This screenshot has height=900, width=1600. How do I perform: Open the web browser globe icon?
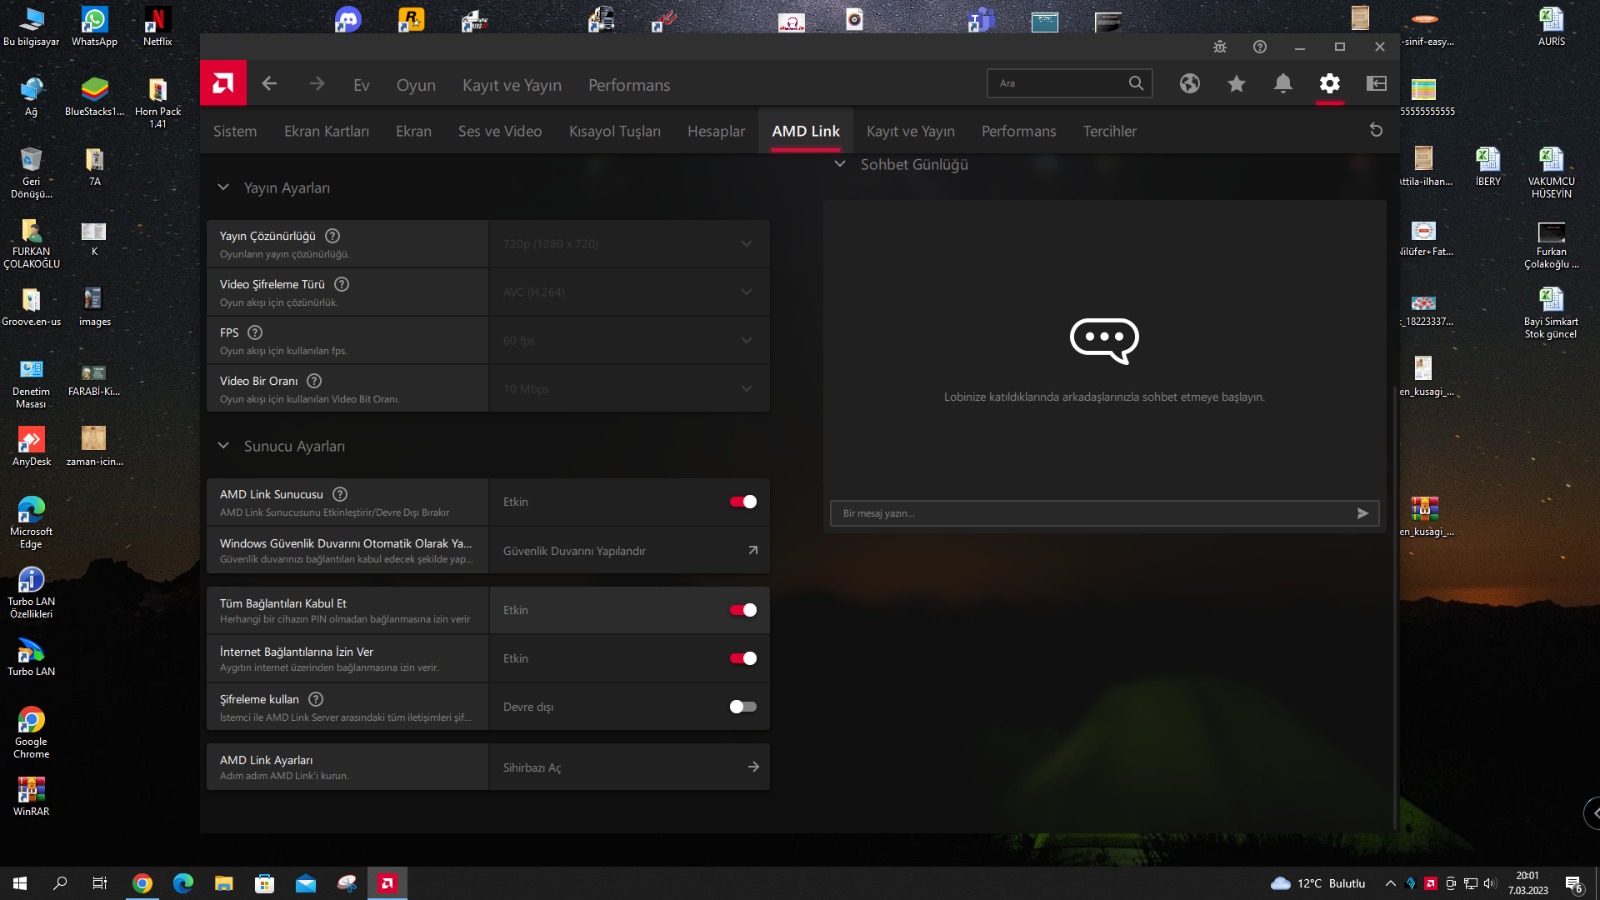[x=1189, y=84]
